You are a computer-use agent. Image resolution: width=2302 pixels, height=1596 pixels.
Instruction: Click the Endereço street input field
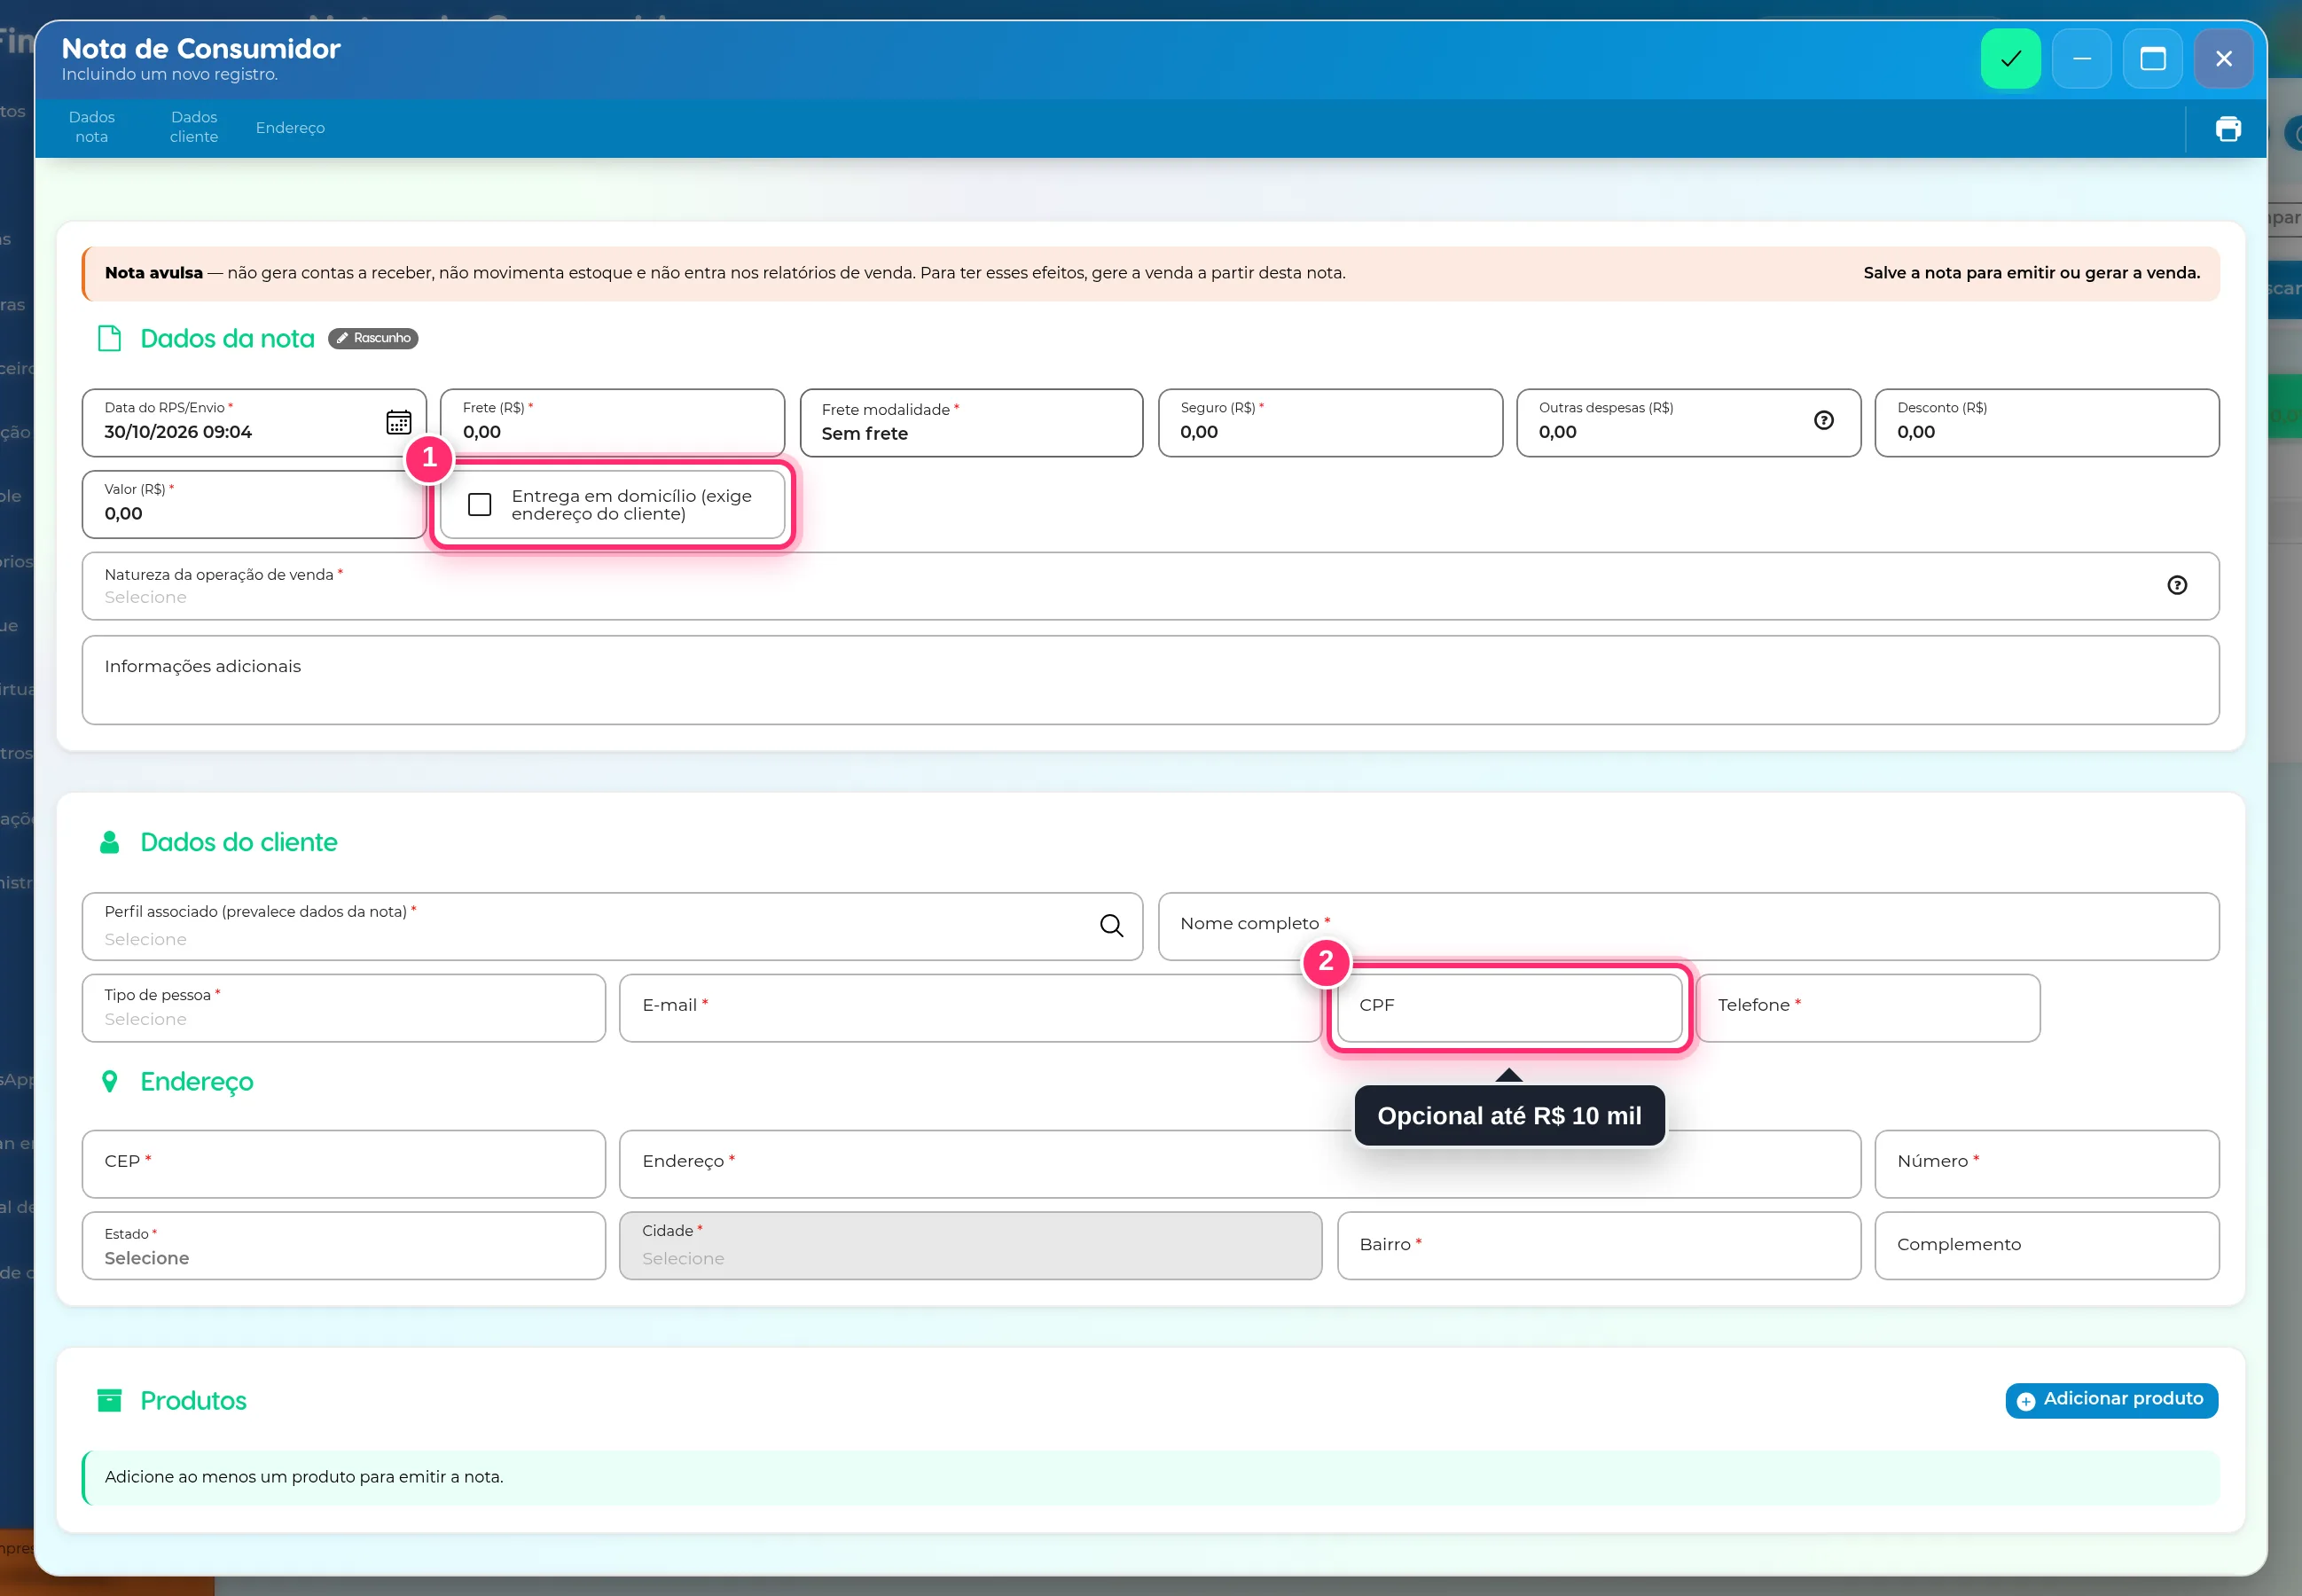1239,1164
